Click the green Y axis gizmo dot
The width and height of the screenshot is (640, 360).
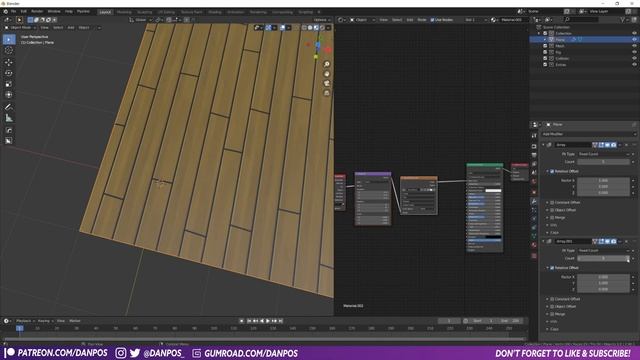[x=316, y=57]
